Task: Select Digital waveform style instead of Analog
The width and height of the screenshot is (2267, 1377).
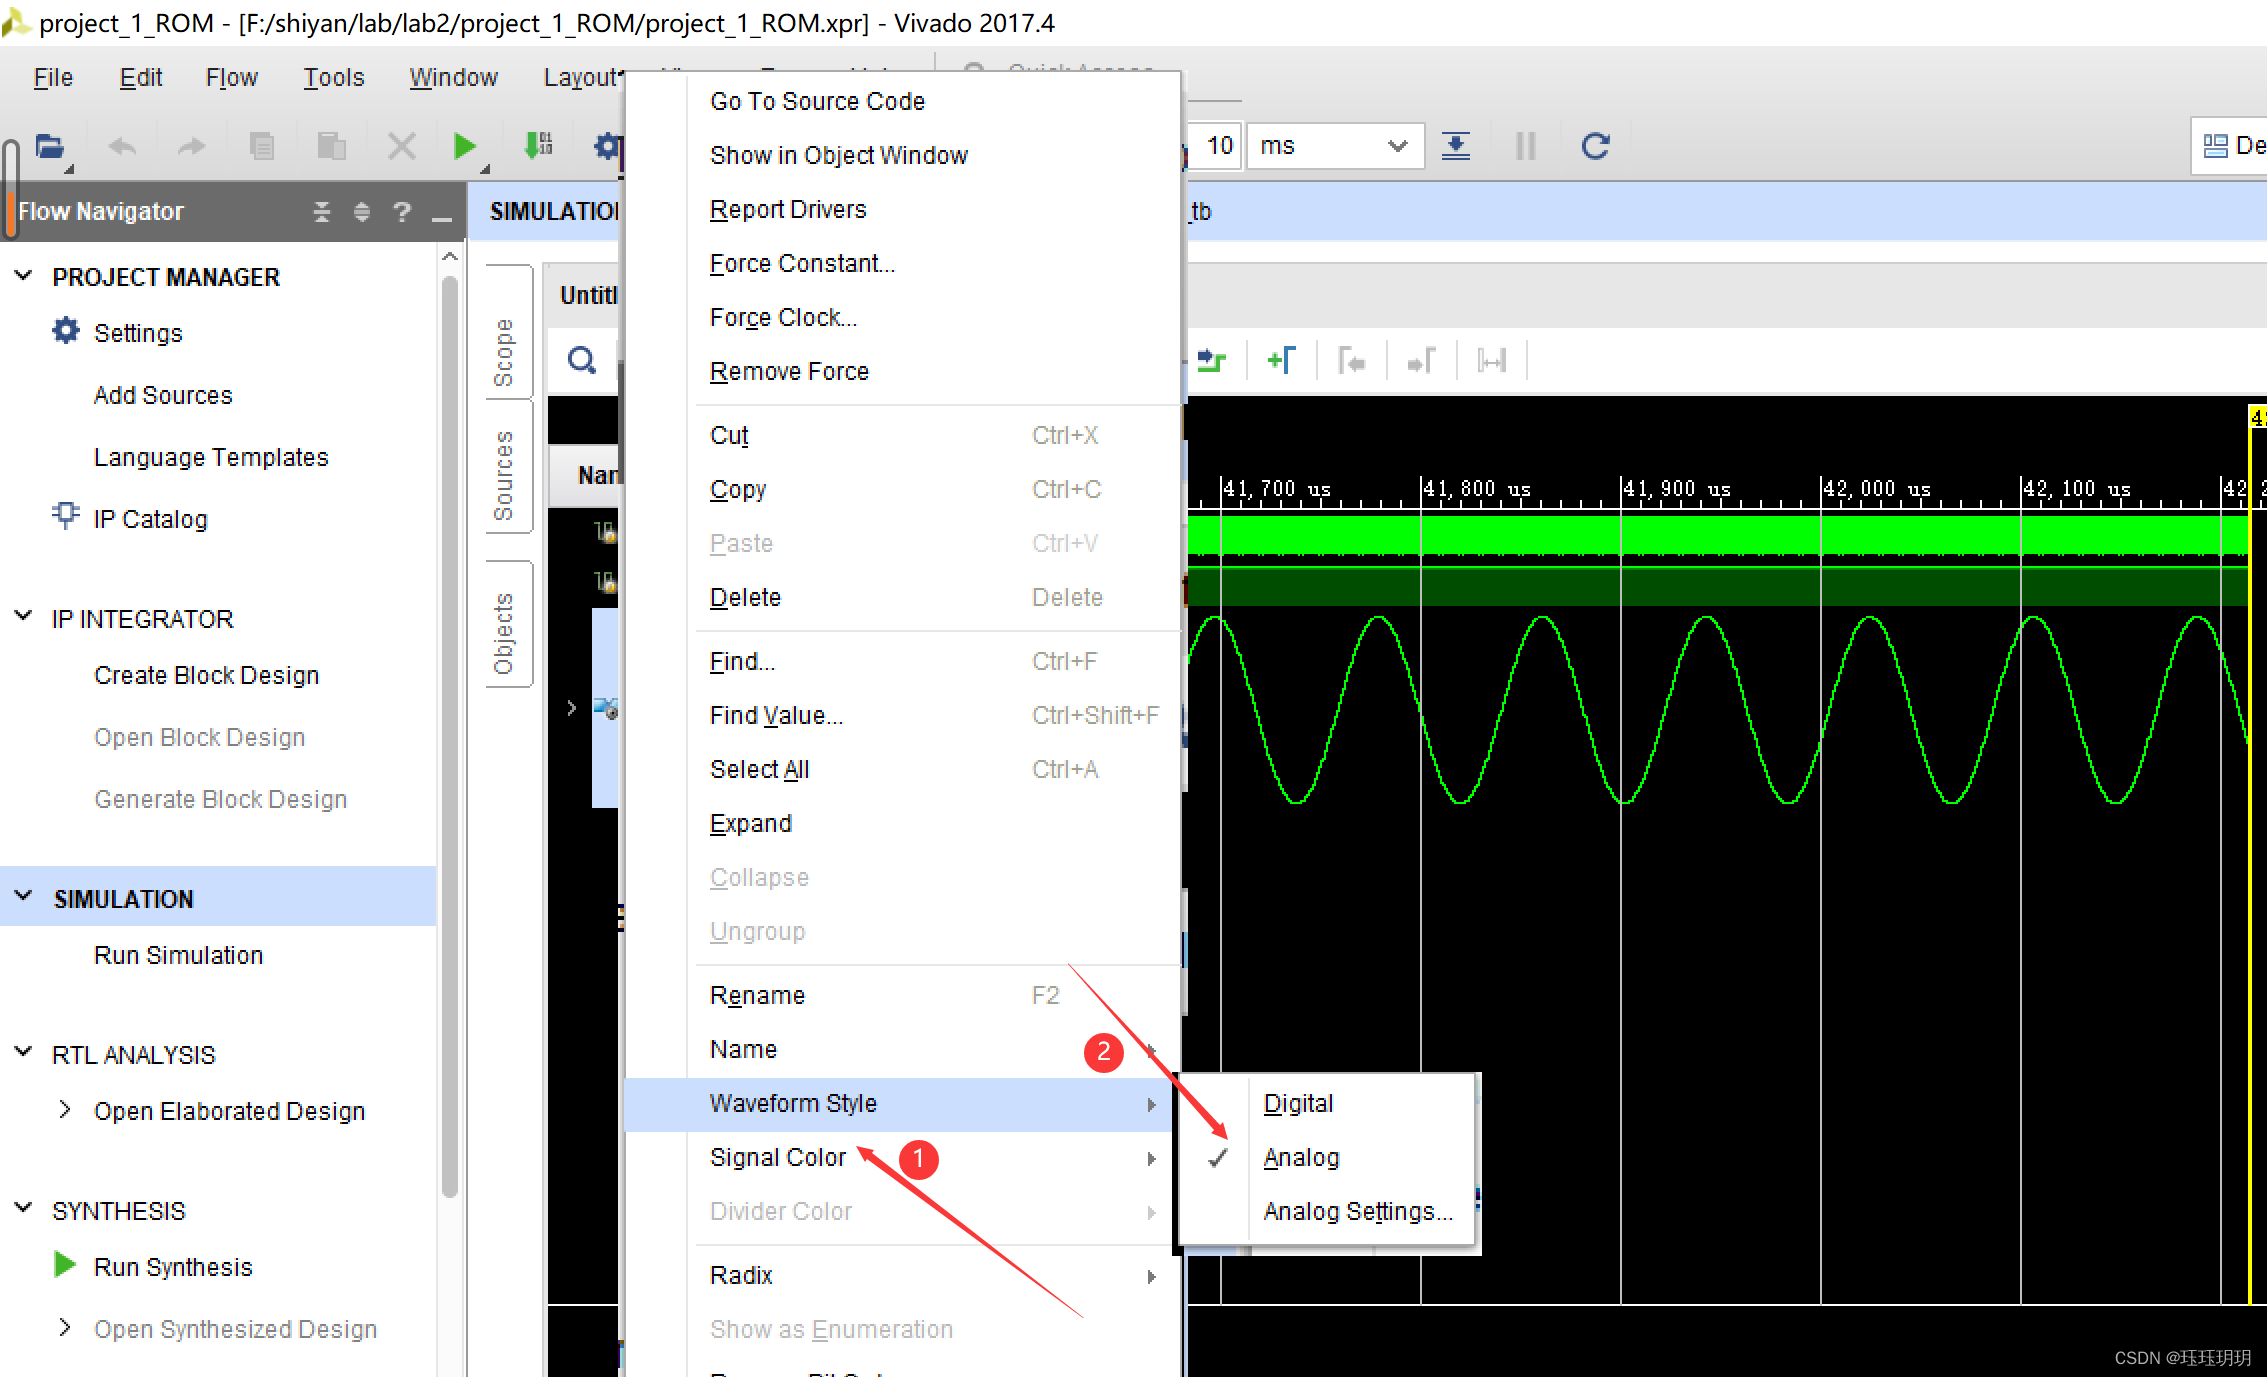Action: point(1297,1102)
